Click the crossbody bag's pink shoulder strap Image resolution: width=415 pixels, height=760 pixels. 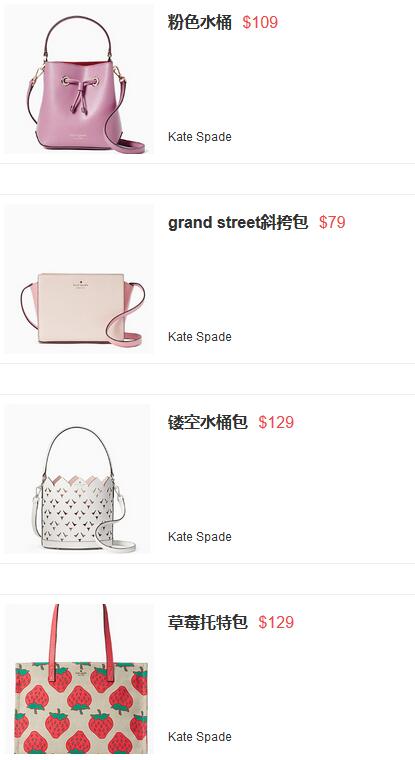click(125, 315)
